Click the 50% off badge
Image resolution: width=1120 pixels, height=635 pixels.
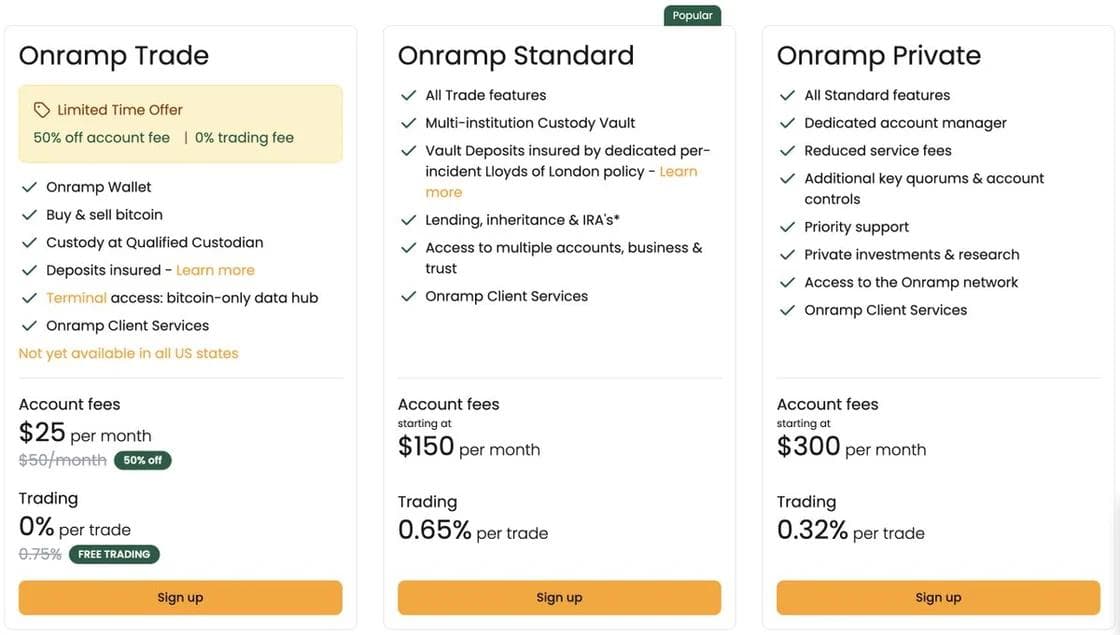point(142,460)
